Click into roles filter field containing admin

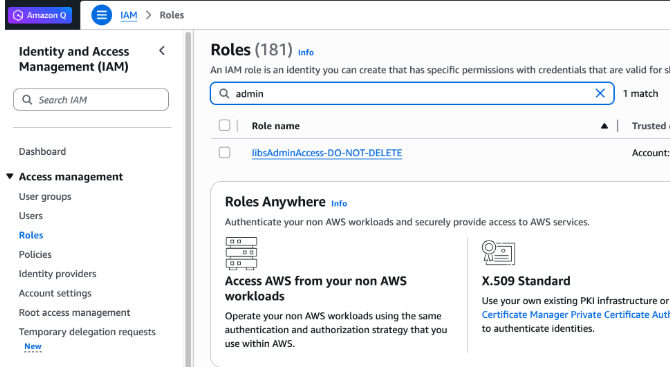click(412, 94)
